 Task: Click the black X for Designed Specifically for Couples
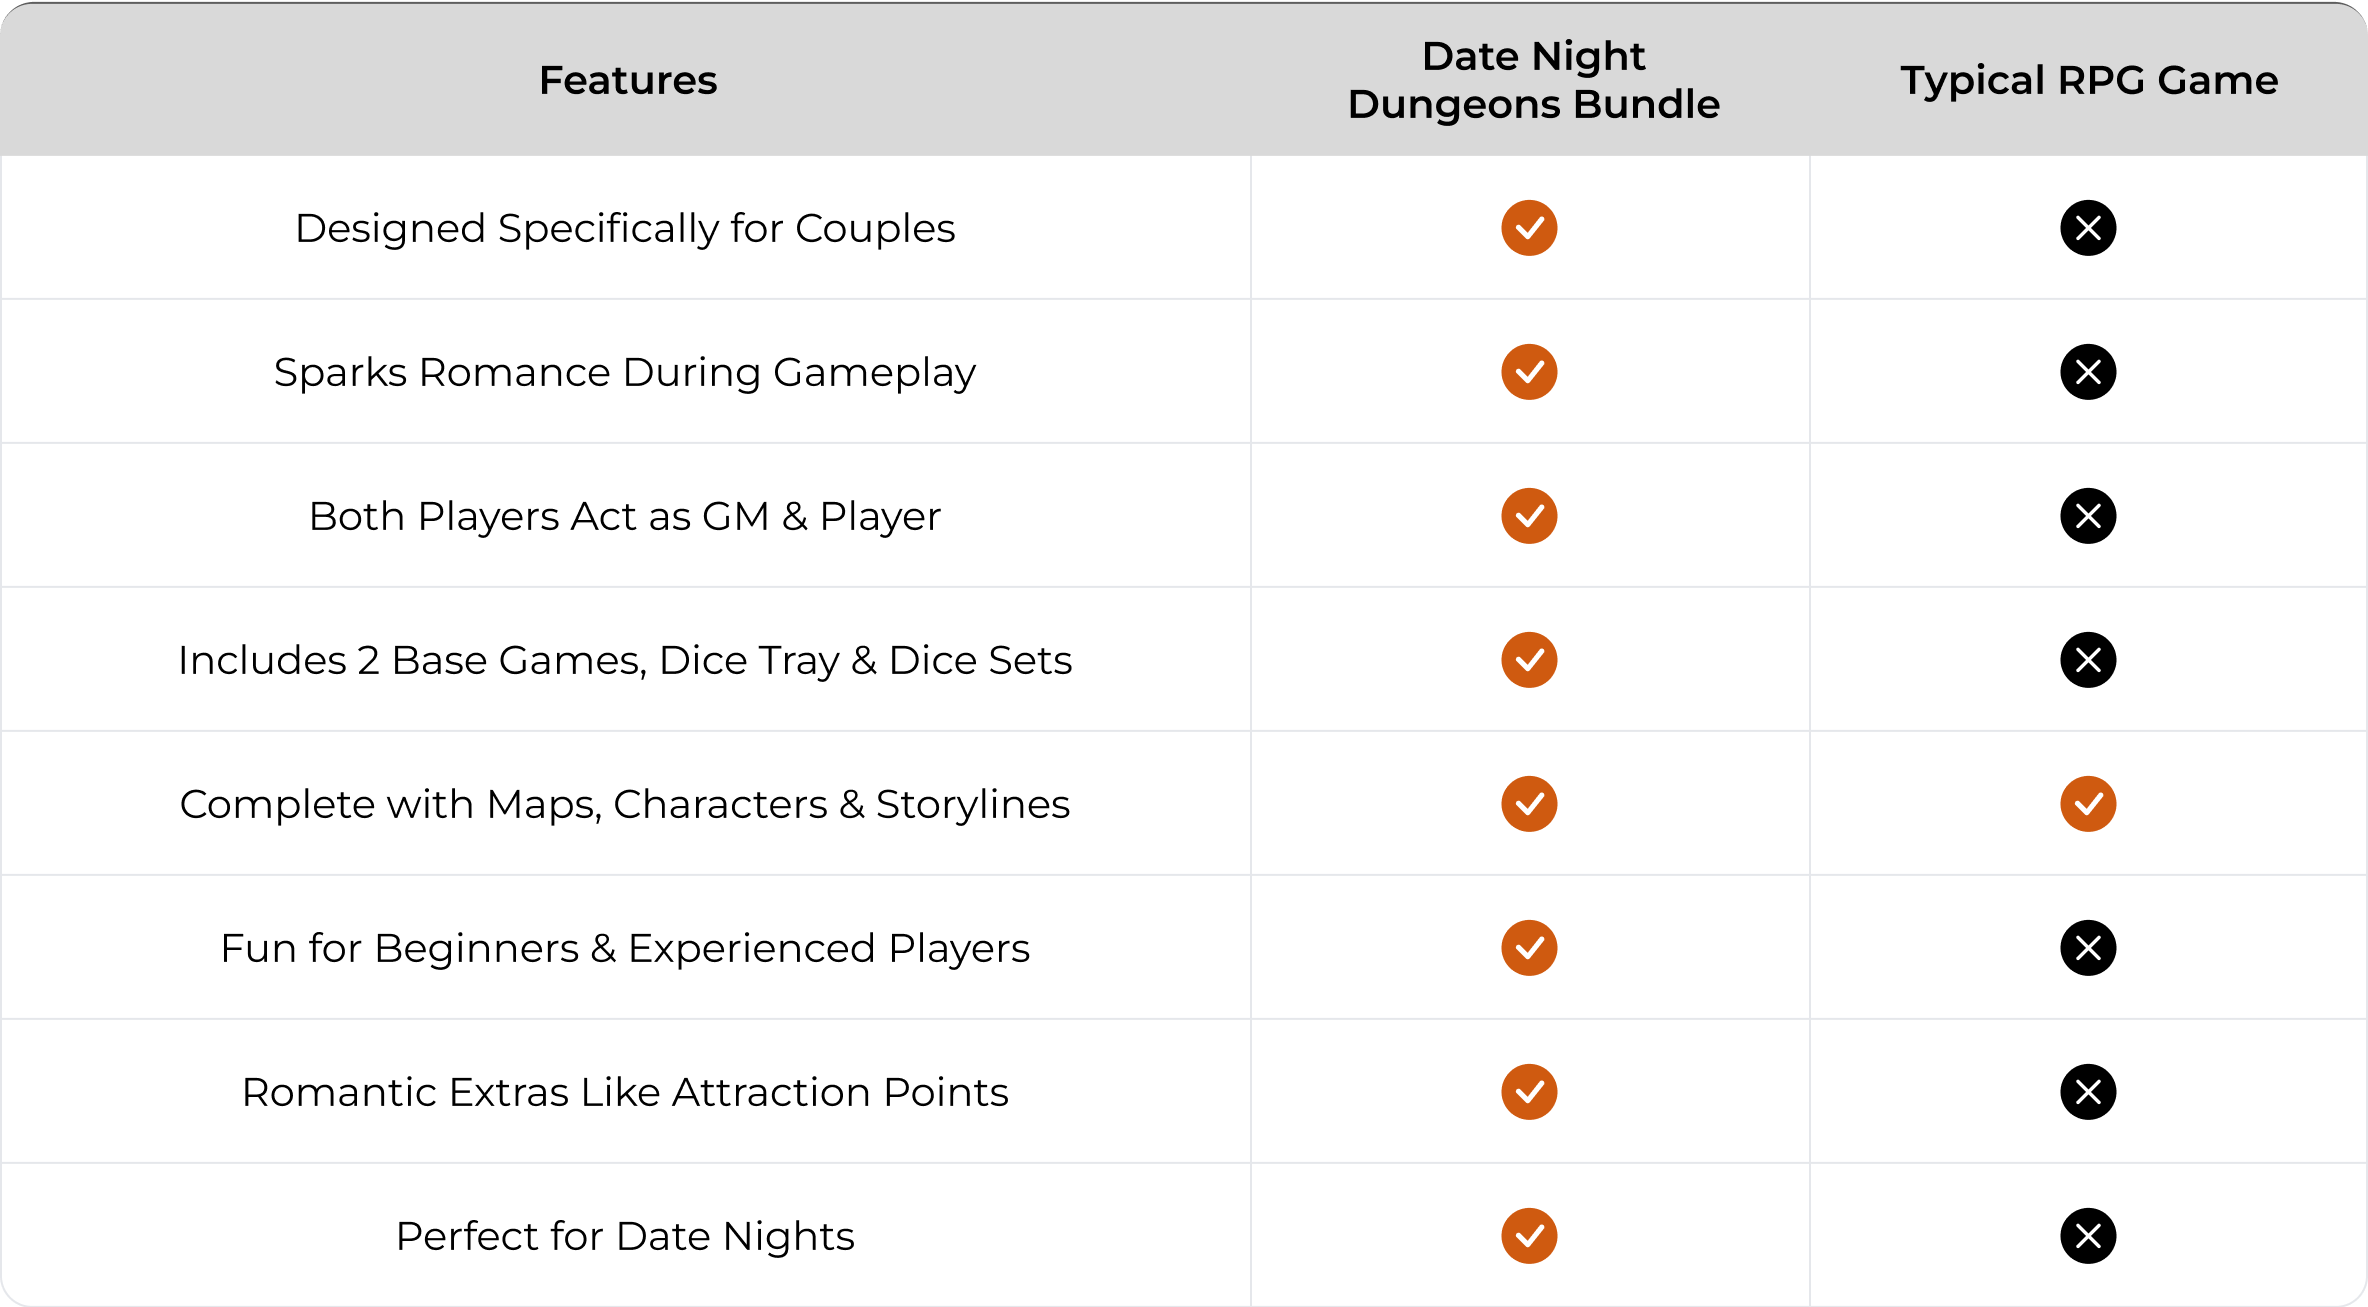(x=2088, y=228)
